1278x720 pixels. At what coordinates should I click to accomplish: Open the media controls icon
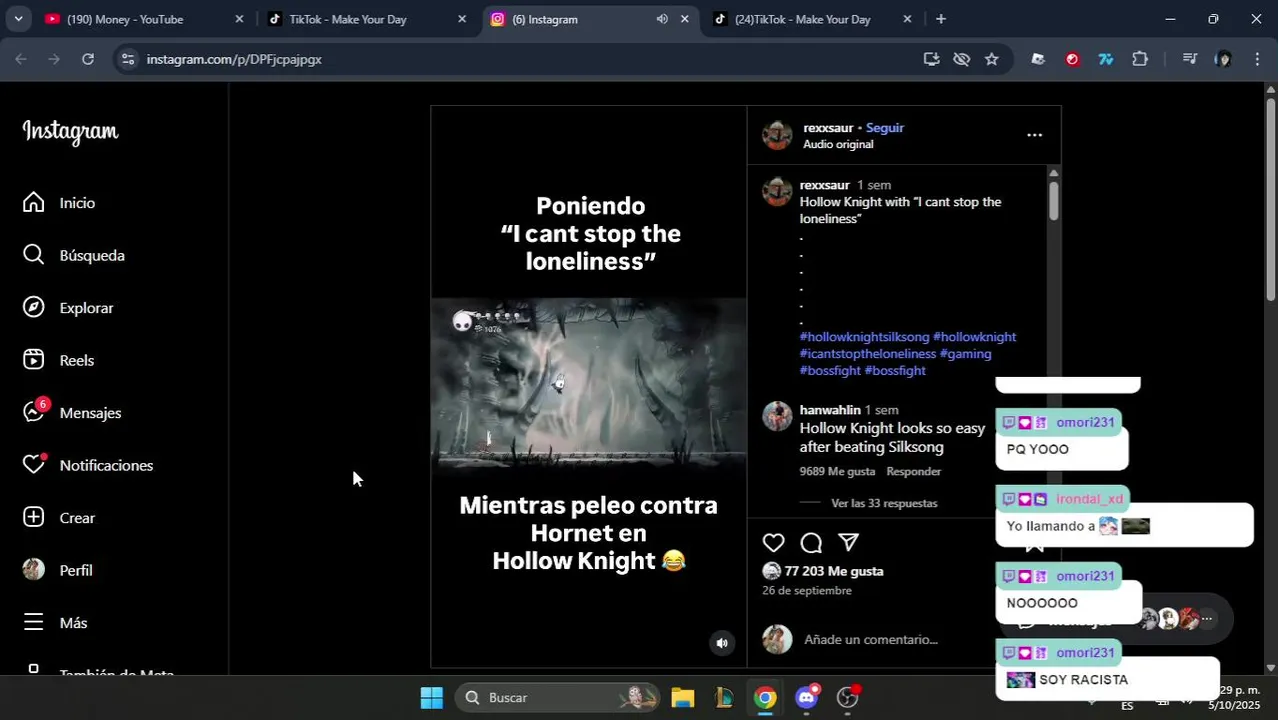tap(1189, 59)
